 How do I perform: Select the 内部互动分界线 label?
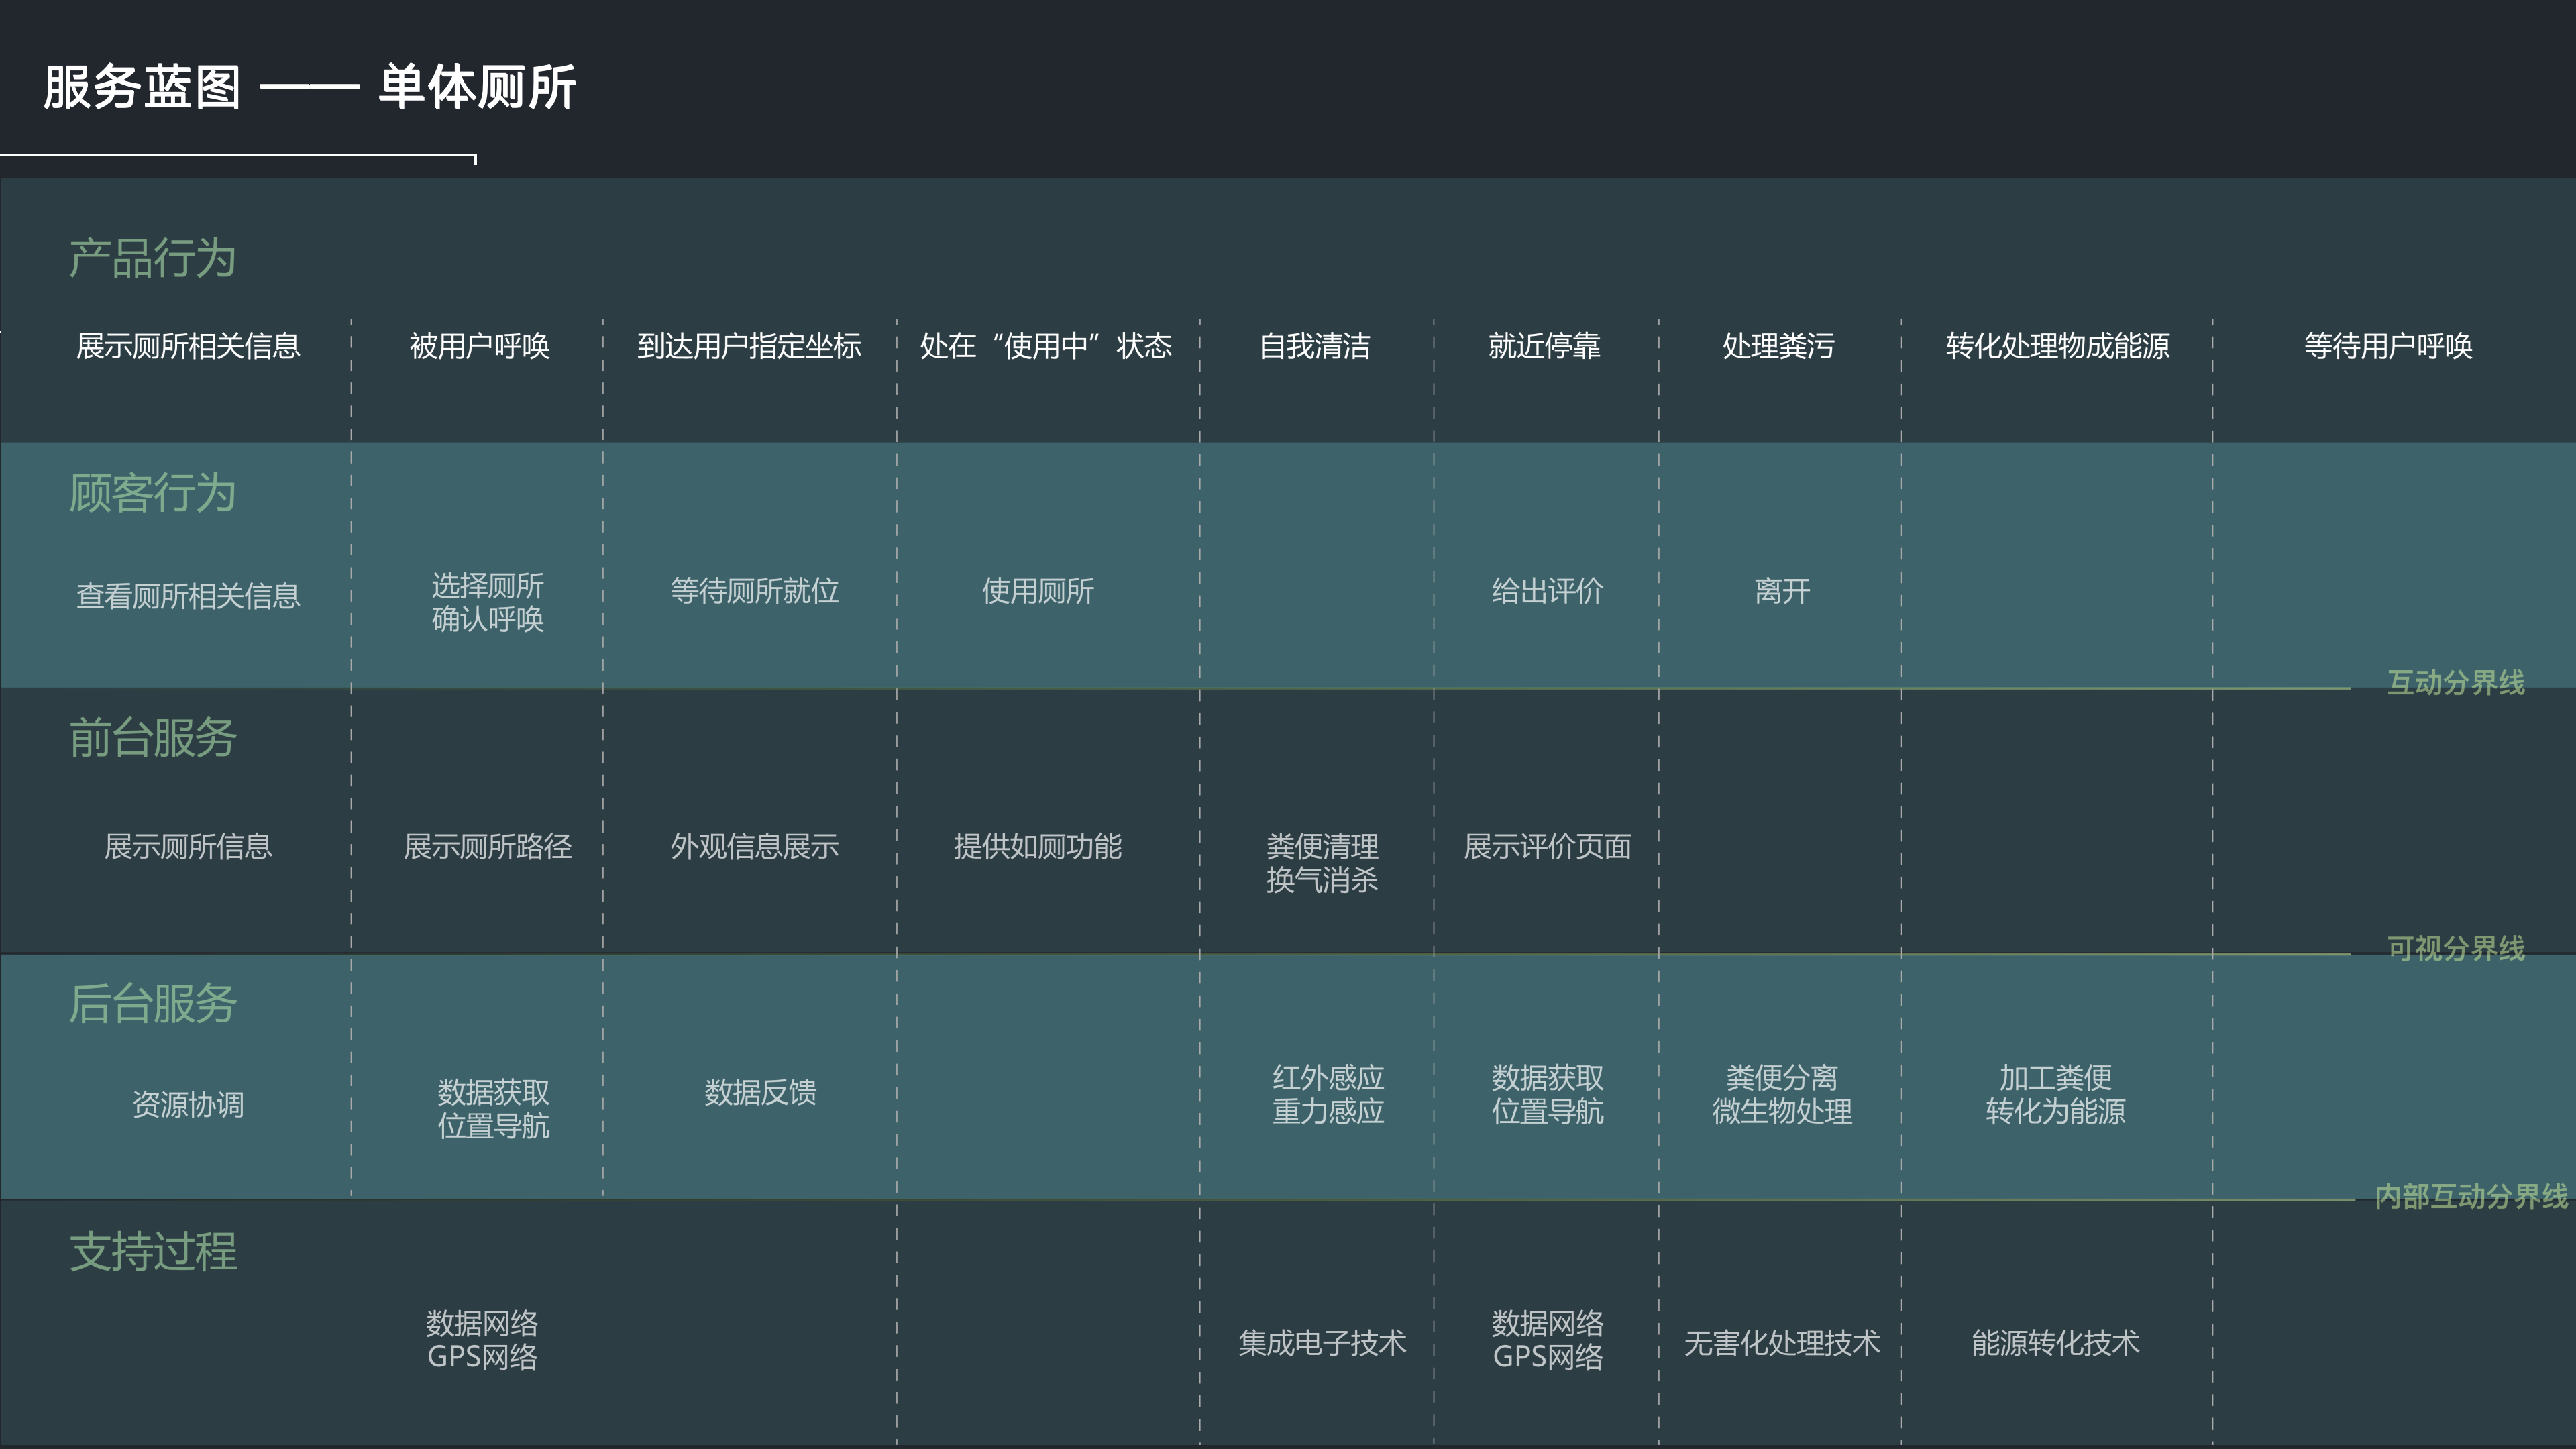tap(2470, 1195)
